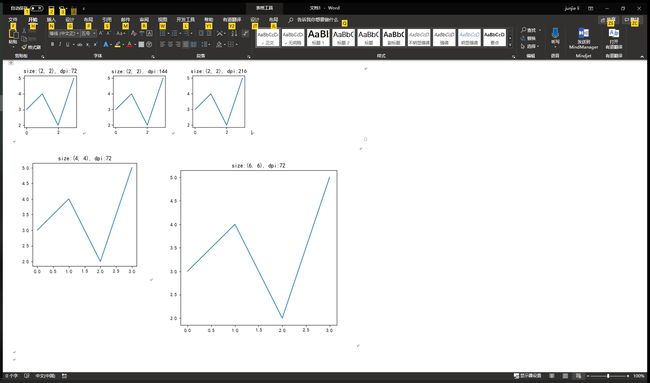The width and height of the screenshot is (650, 383).
Task: Open the font size dropdown
Action: pos(94,33)
